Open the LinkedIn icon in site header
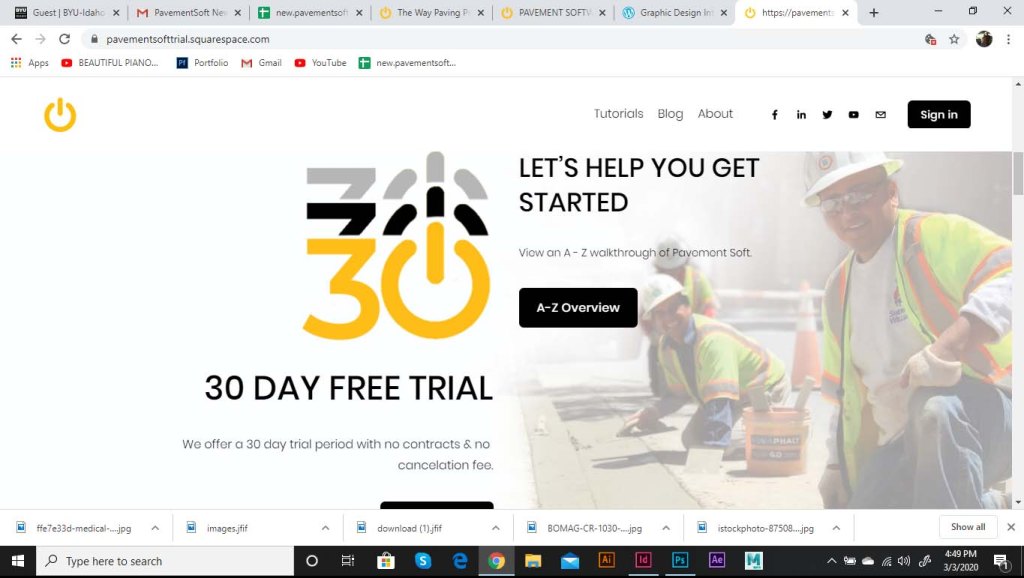Image resolution: width=1024 pixels, height=578 pixels. tap(801, 115)
